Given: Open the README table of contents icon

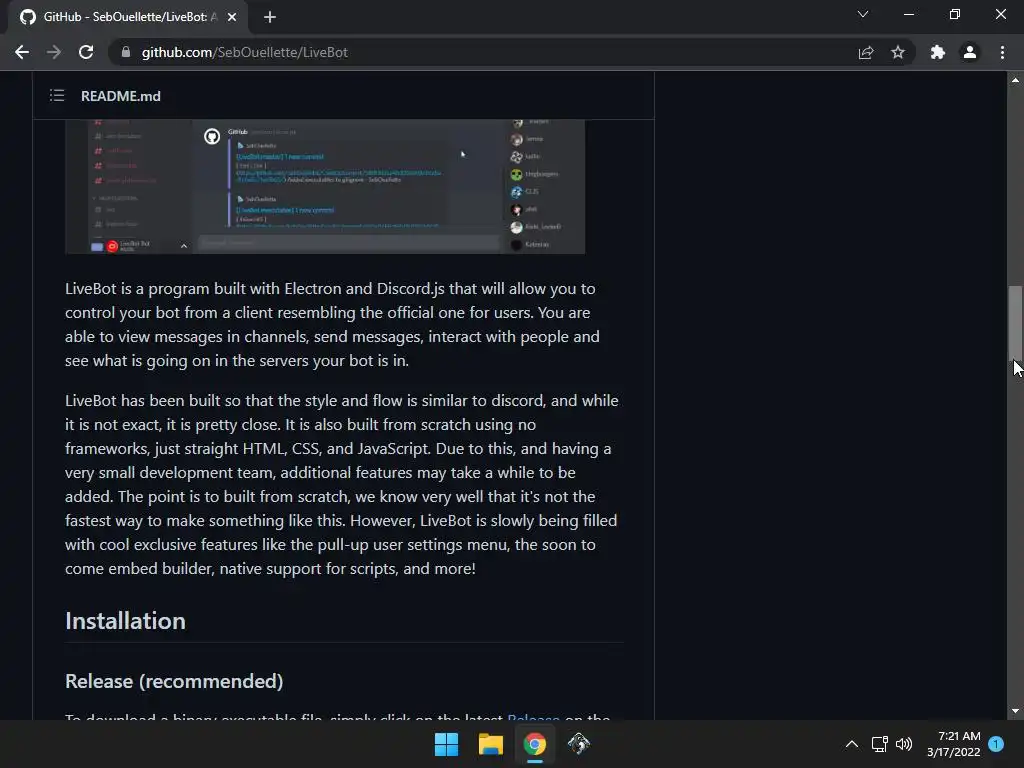Looking at the screenshot, I should point(57,96).
